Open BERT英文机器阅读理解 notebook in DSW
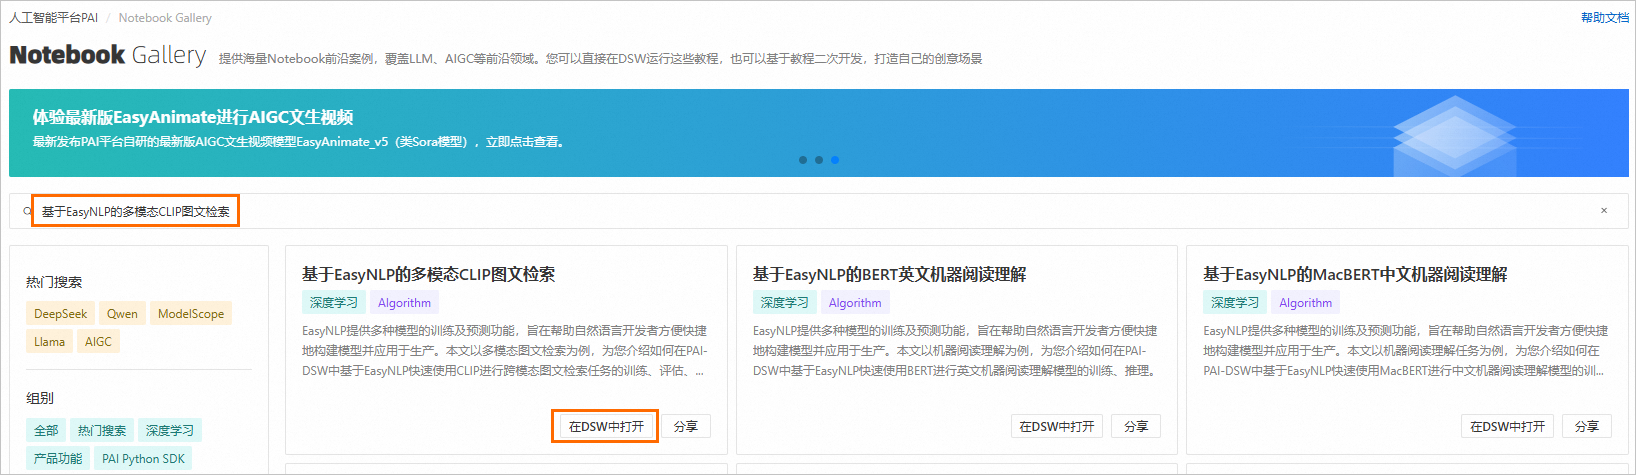Image resolution: width=1636 pixels, height=475 pixels. (1057, 426)
